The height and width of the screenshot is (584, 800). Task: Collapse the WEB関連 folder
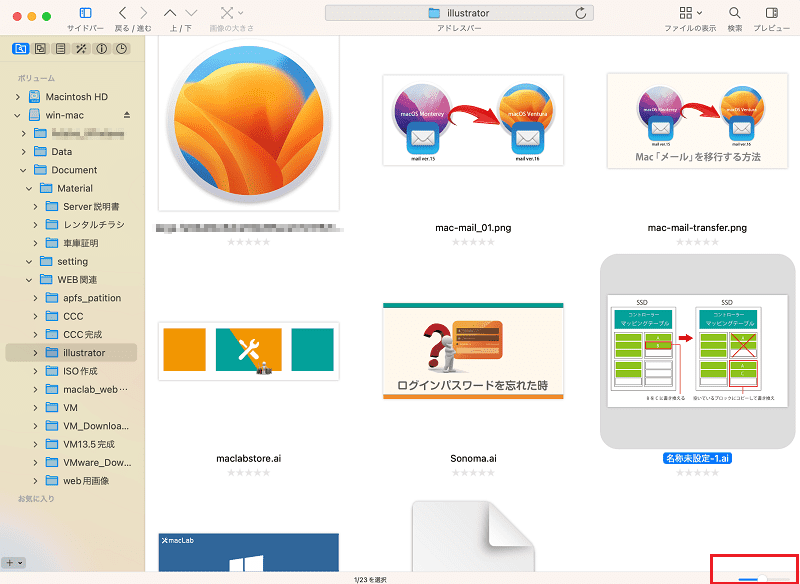click(30, 280)
